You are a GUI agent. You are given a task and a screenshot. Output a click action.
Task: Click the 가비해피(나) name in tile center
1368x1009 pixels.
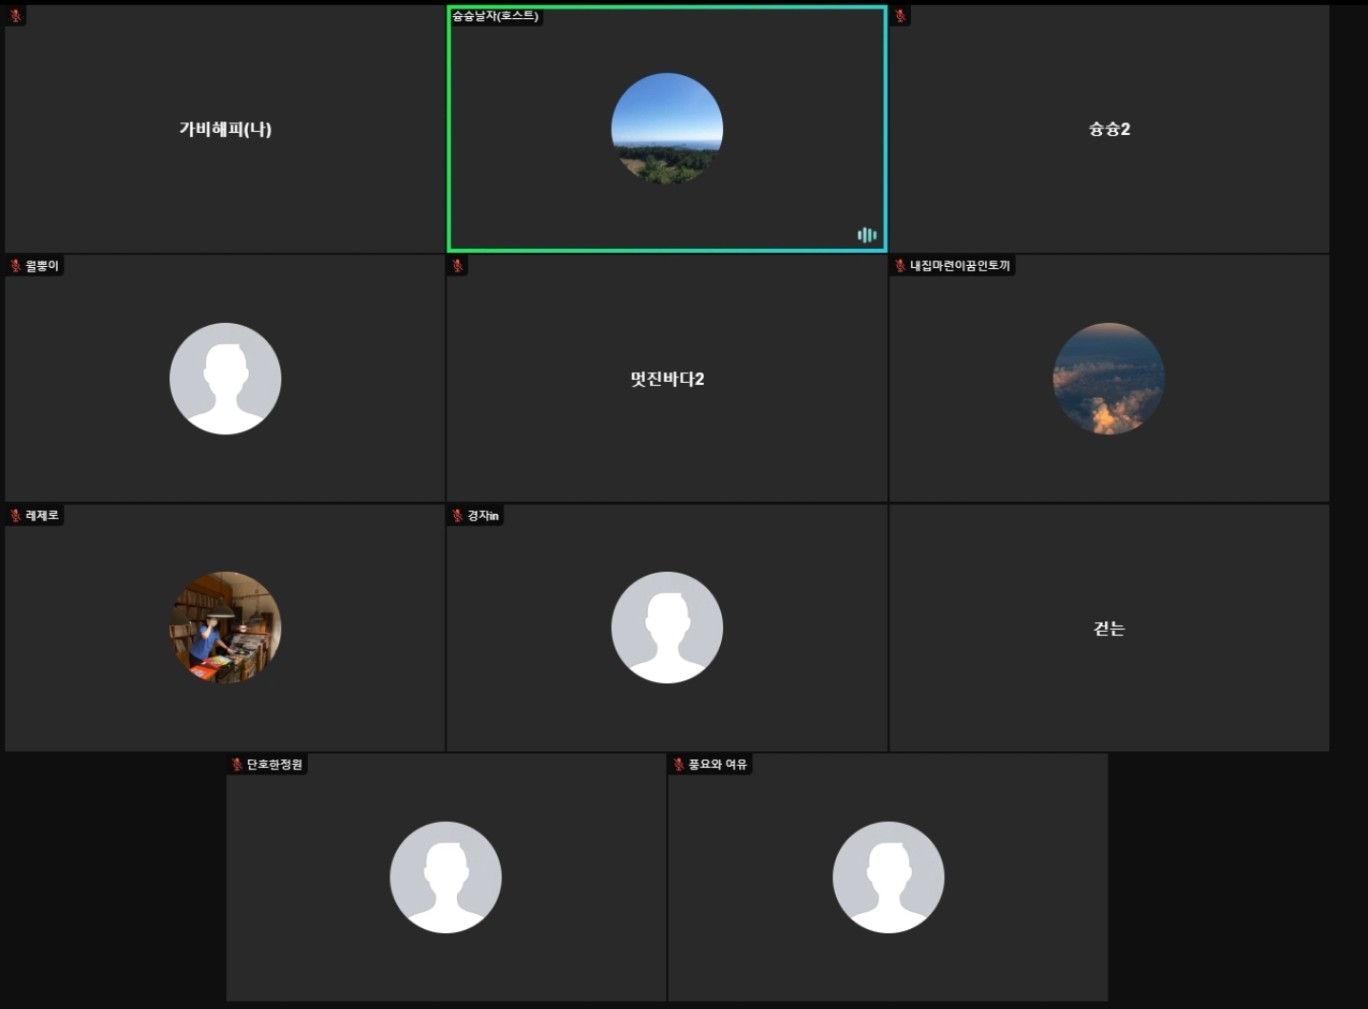coord(225,129)
